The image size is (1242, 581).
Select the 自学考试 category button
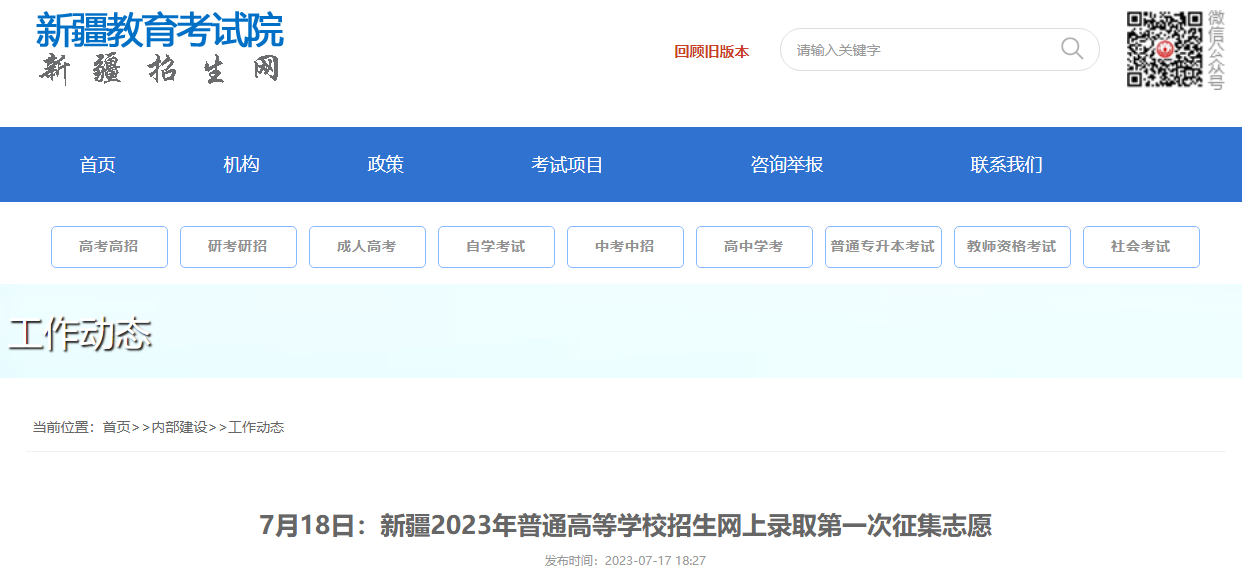tap(496, 247)
